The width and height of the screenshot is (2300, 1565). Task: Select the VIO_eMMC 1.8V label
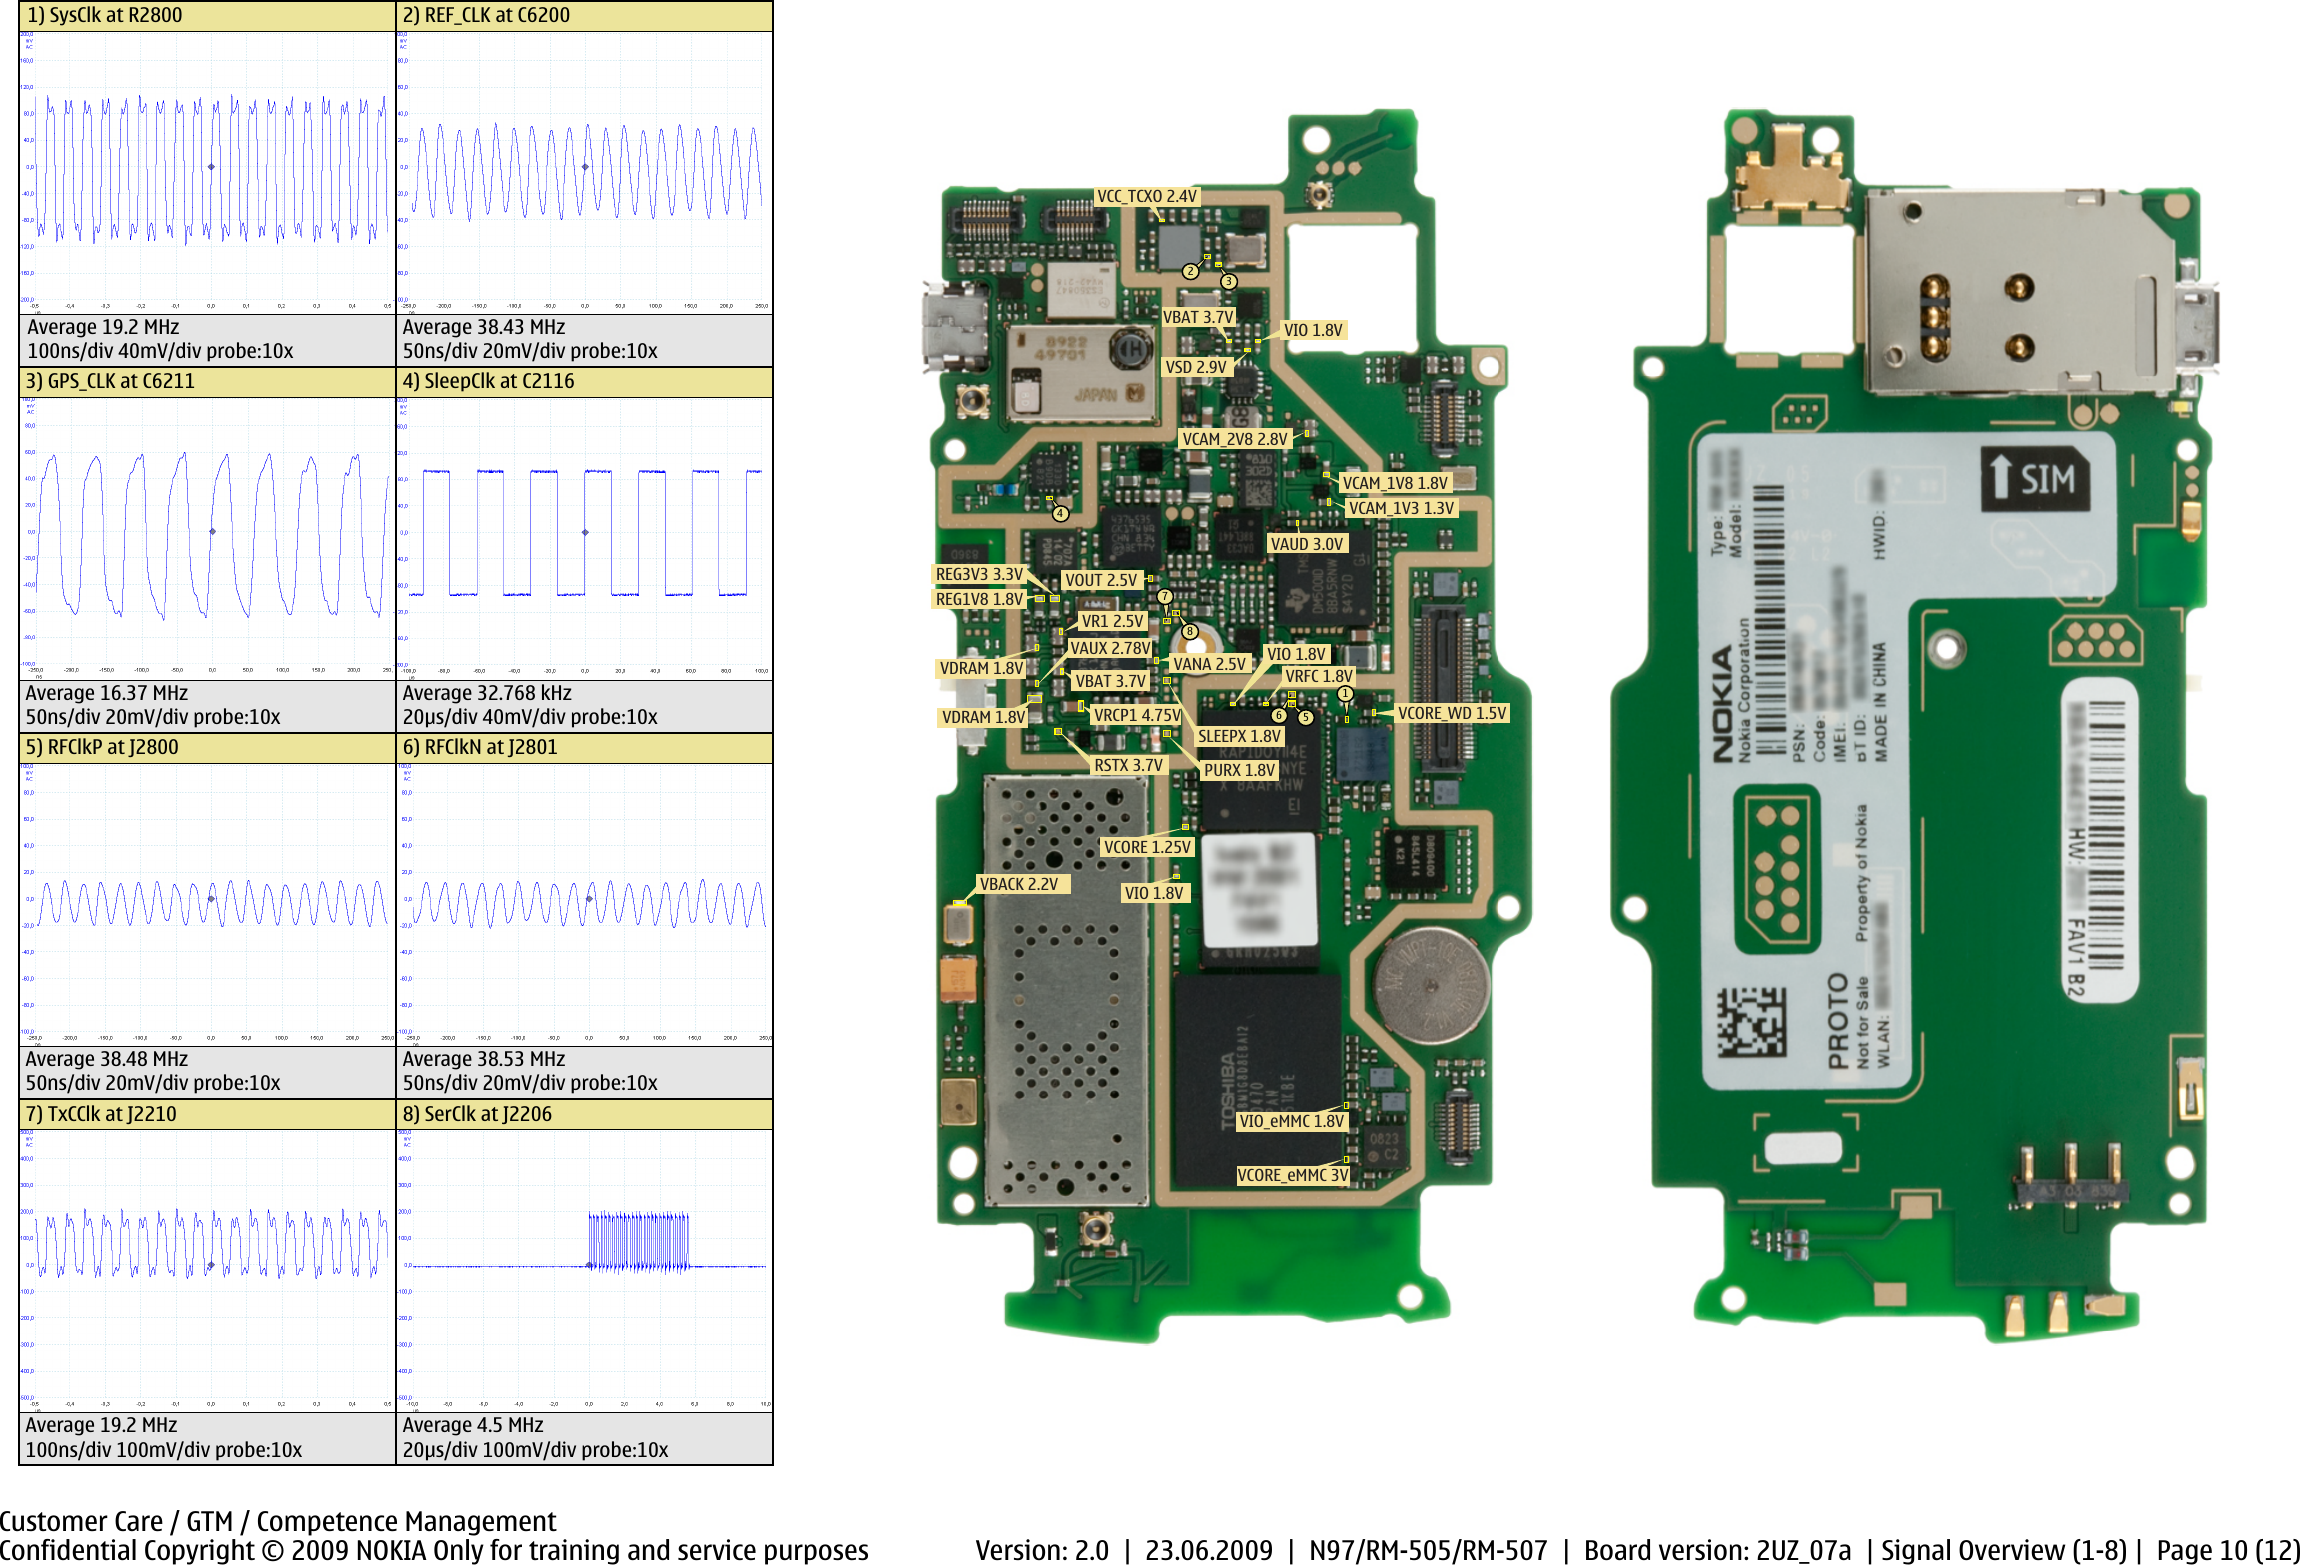tap(1291, 1122)
